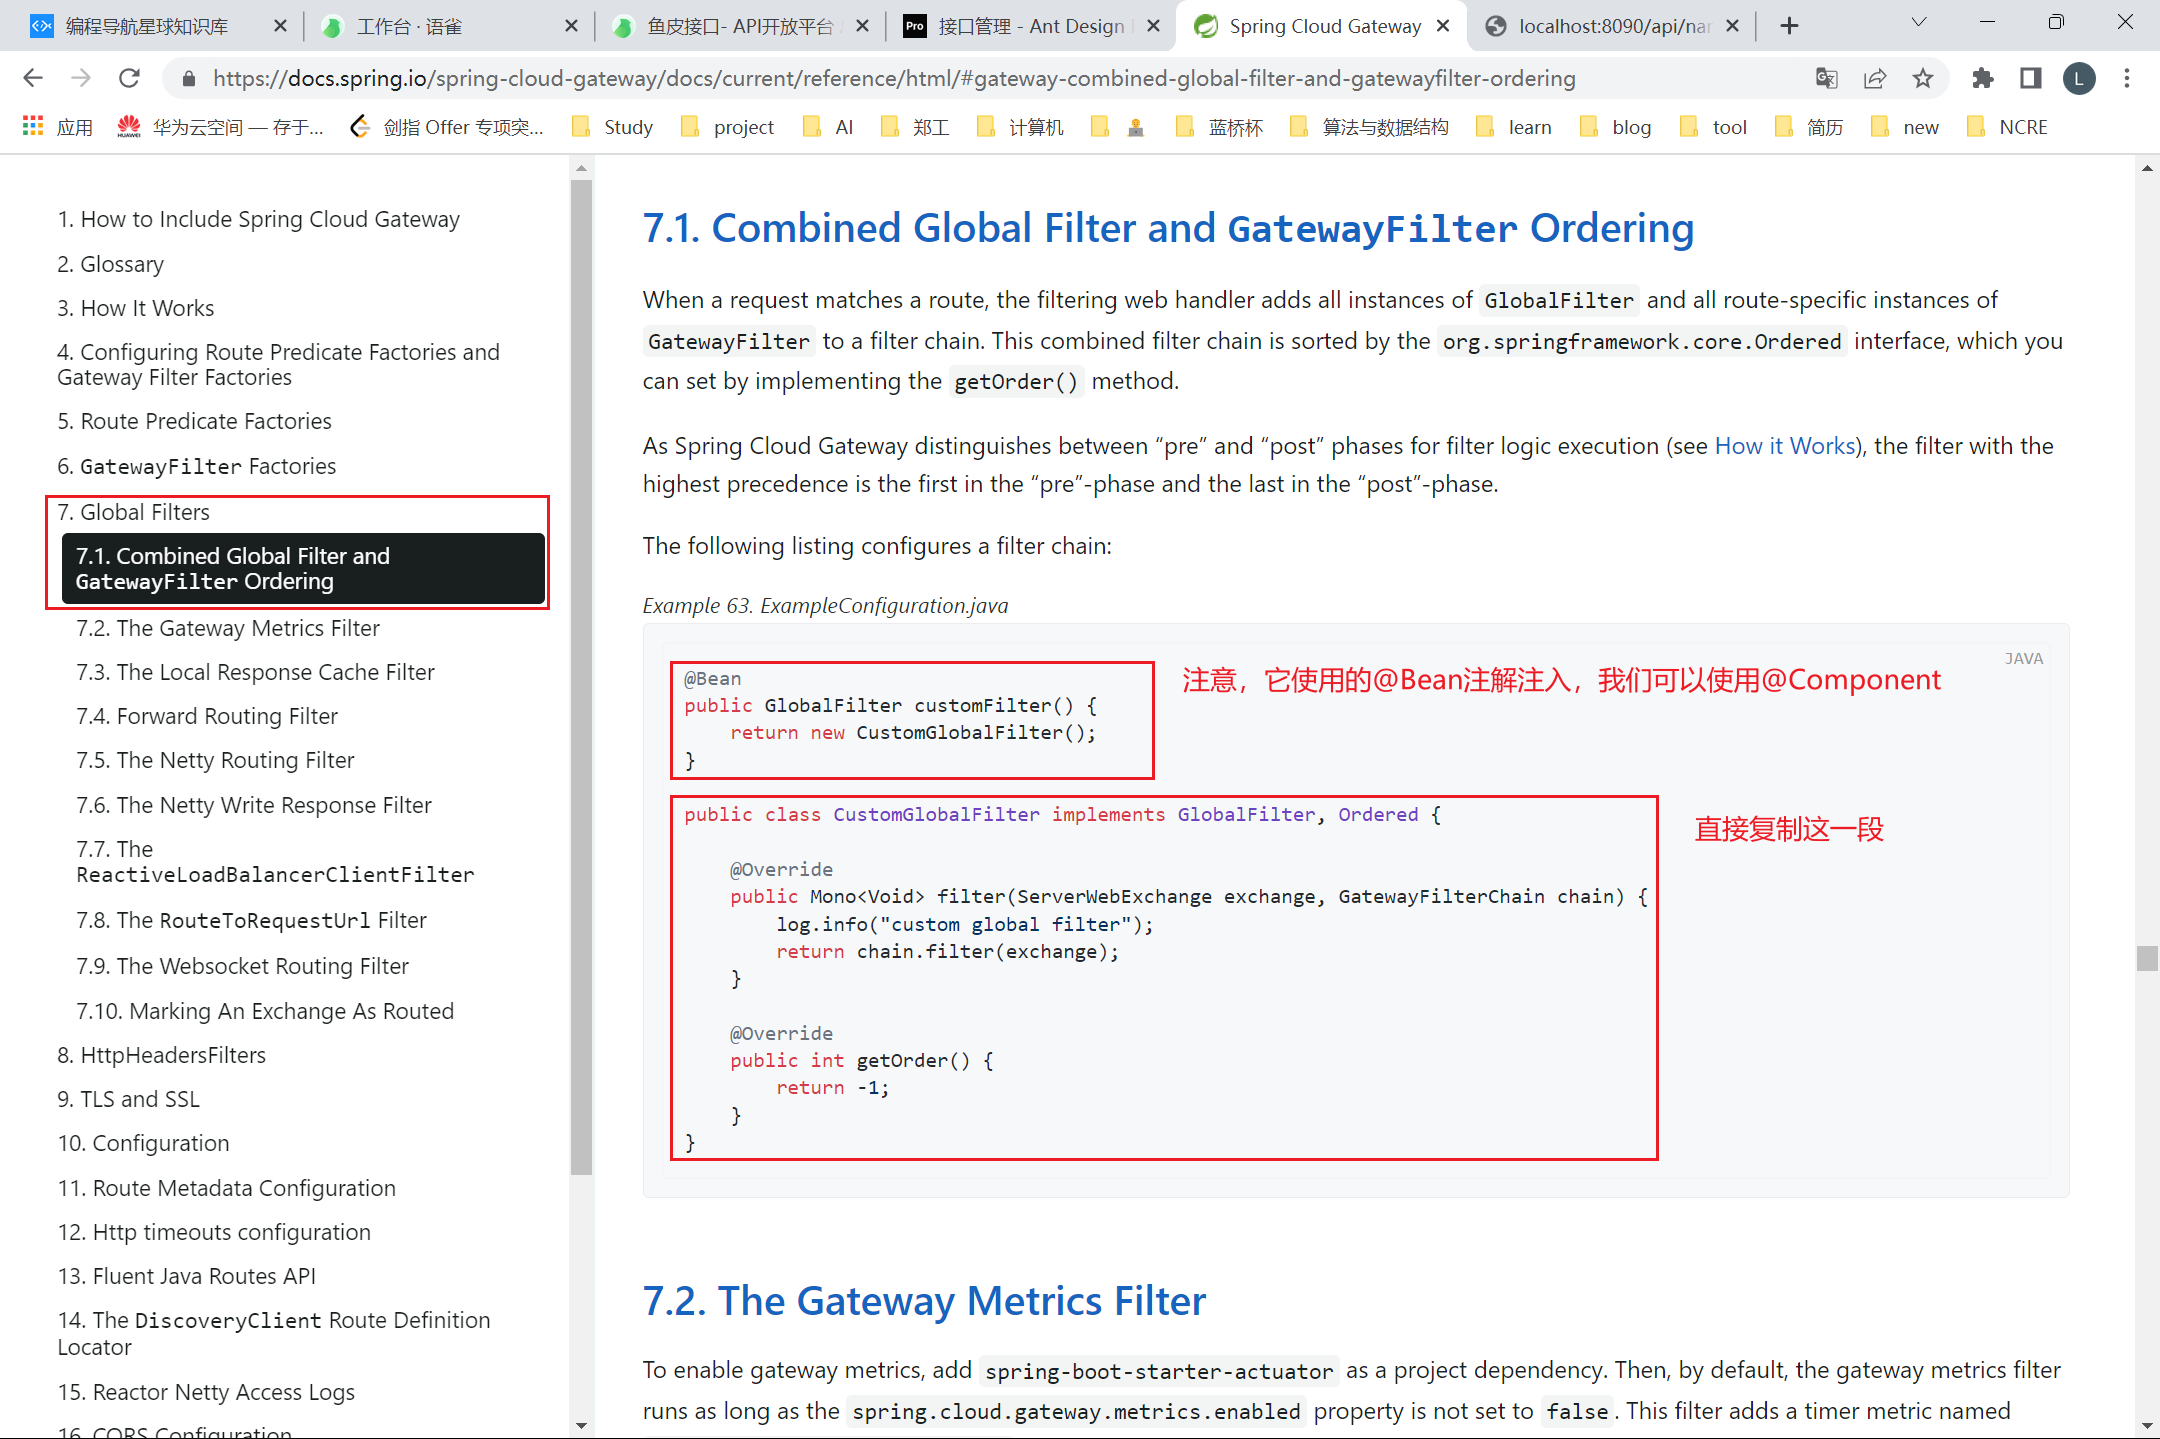Image resolution: width=2160 pixels, height=1439 pixels.
Task: Click the address bar URL
Action: (894, 78)
